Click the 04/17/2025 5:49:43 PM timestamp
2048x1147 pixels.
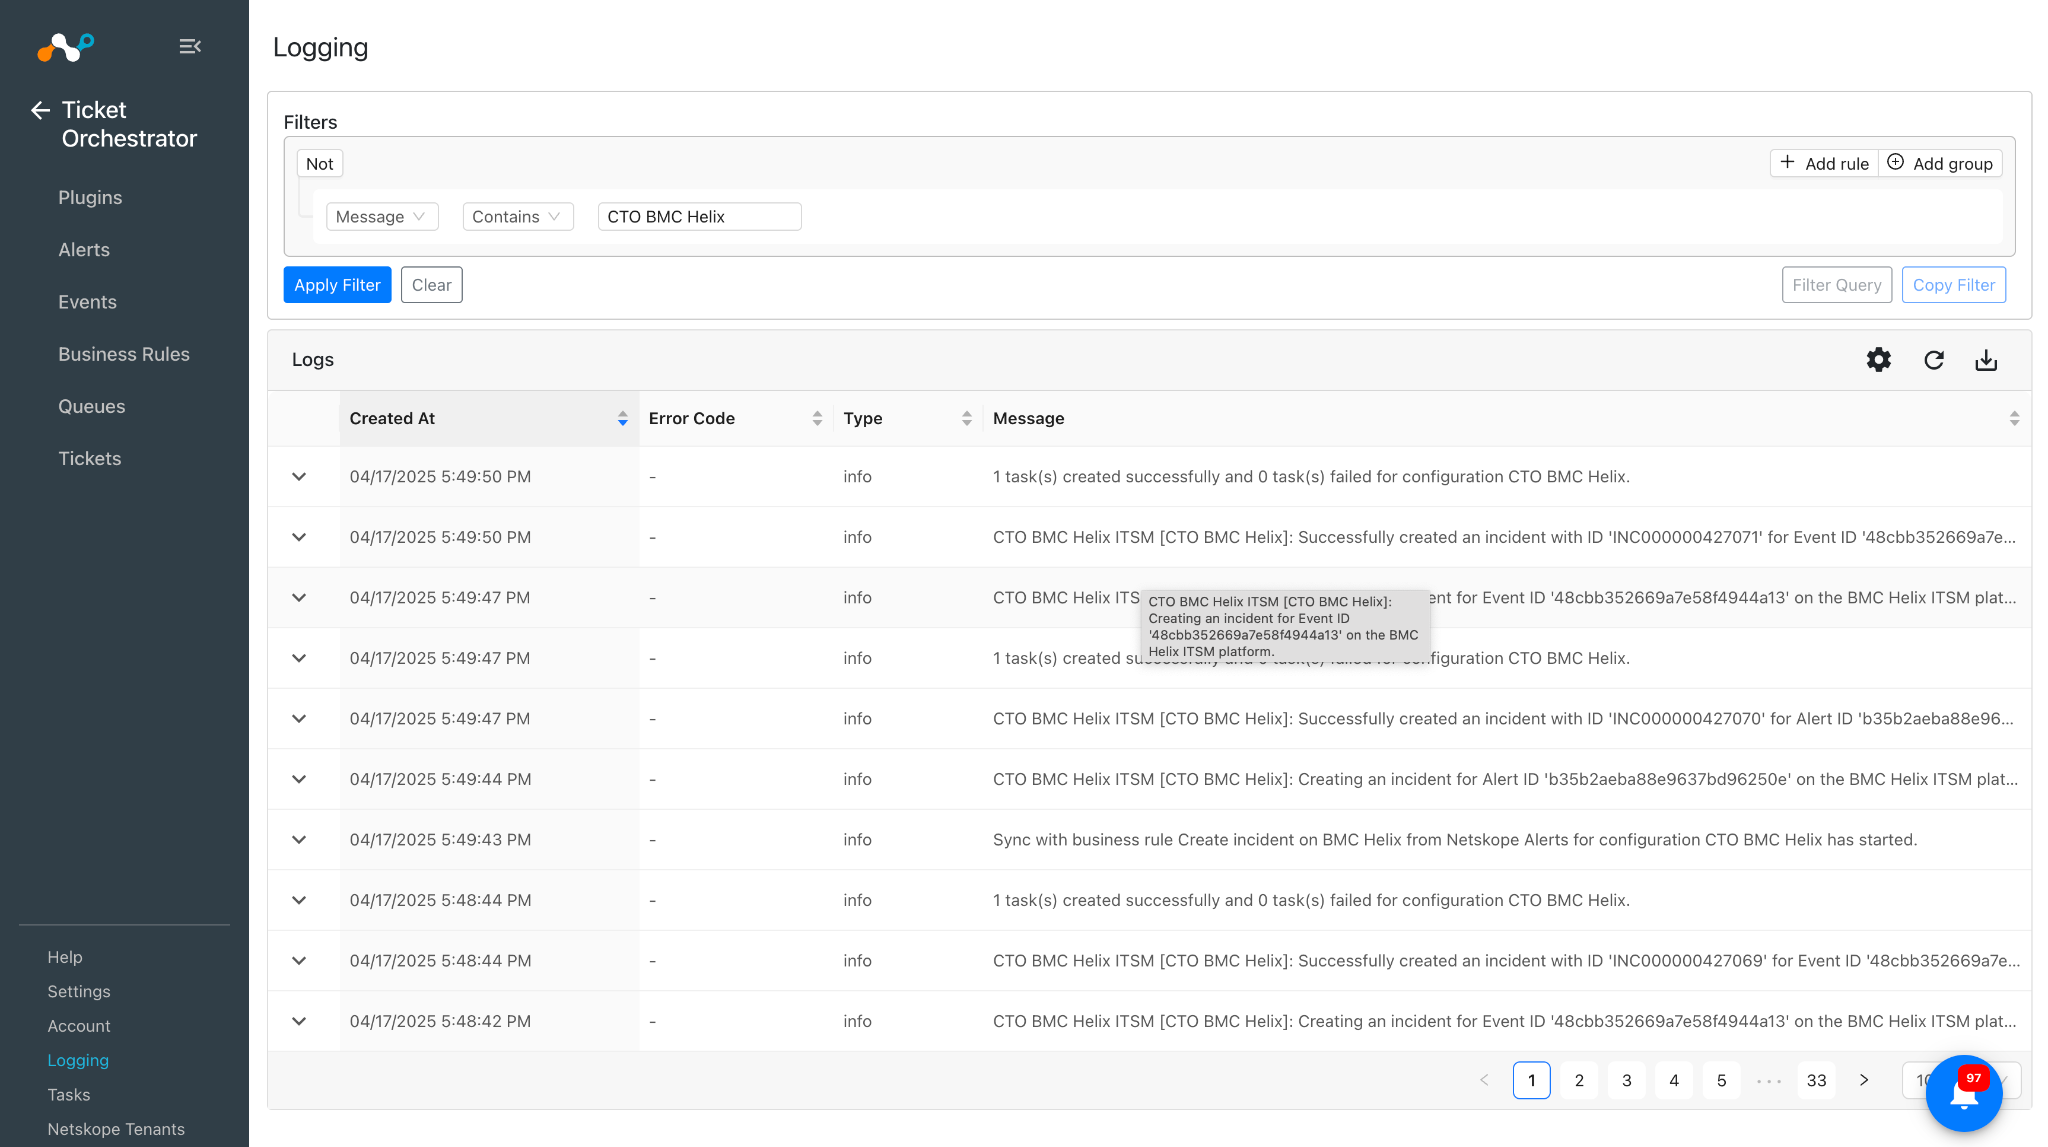(440, 840)
